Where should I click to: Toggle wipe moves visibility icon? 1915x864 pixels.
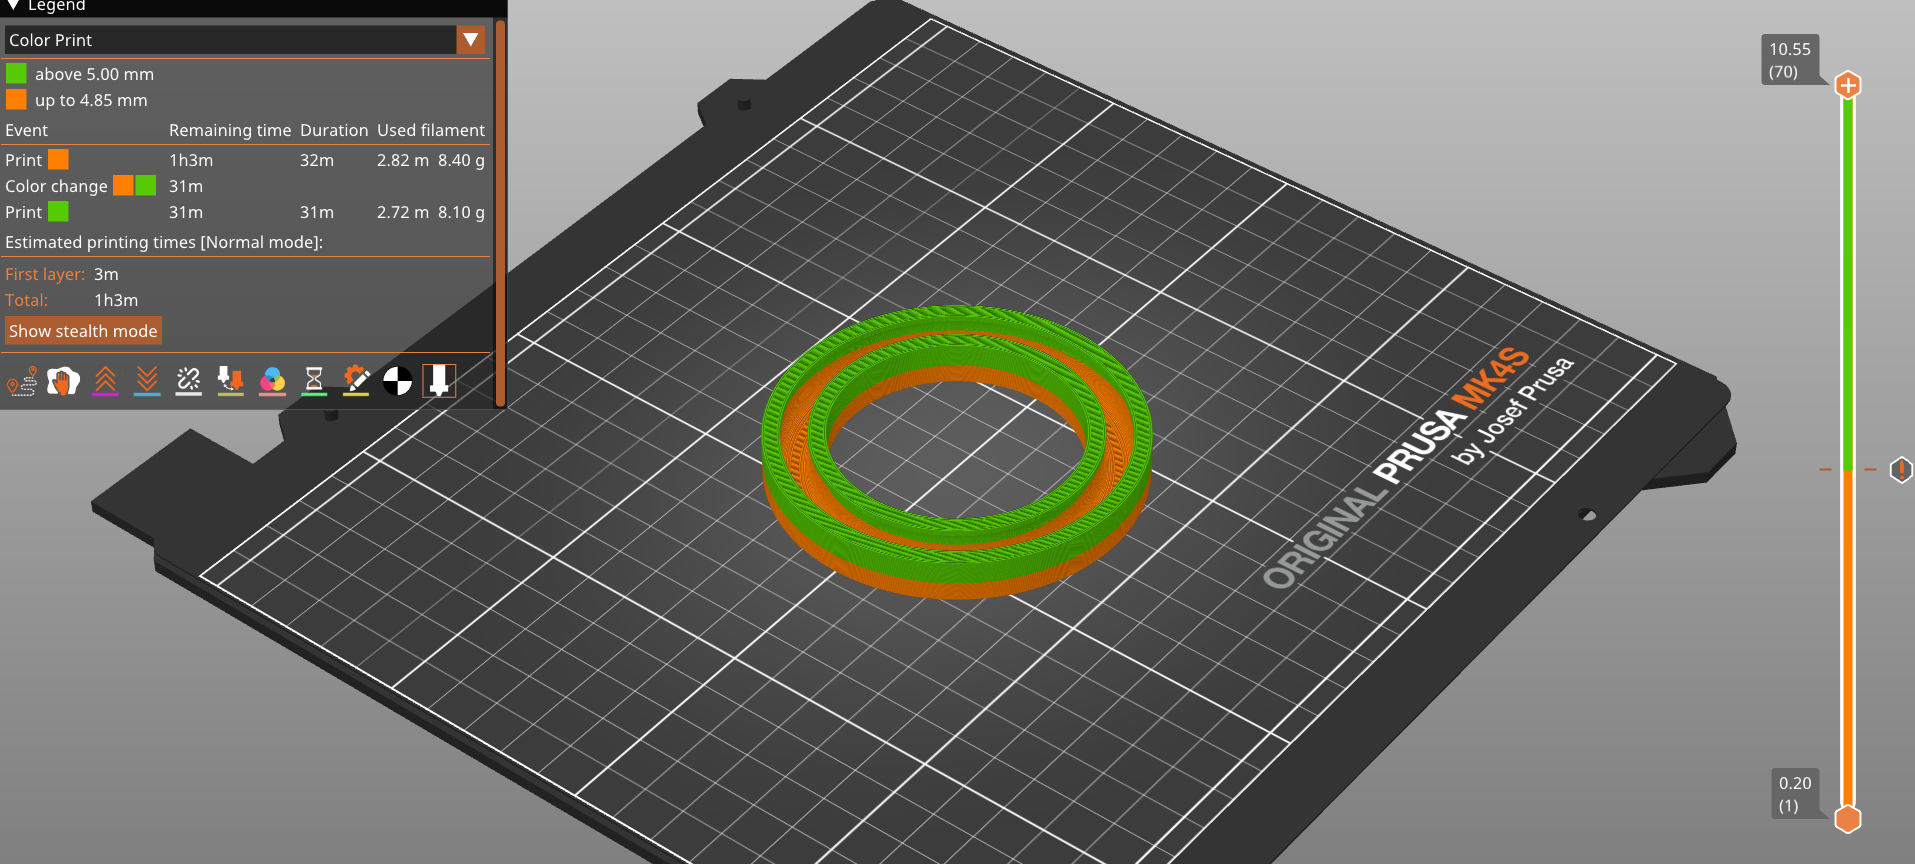63,381
